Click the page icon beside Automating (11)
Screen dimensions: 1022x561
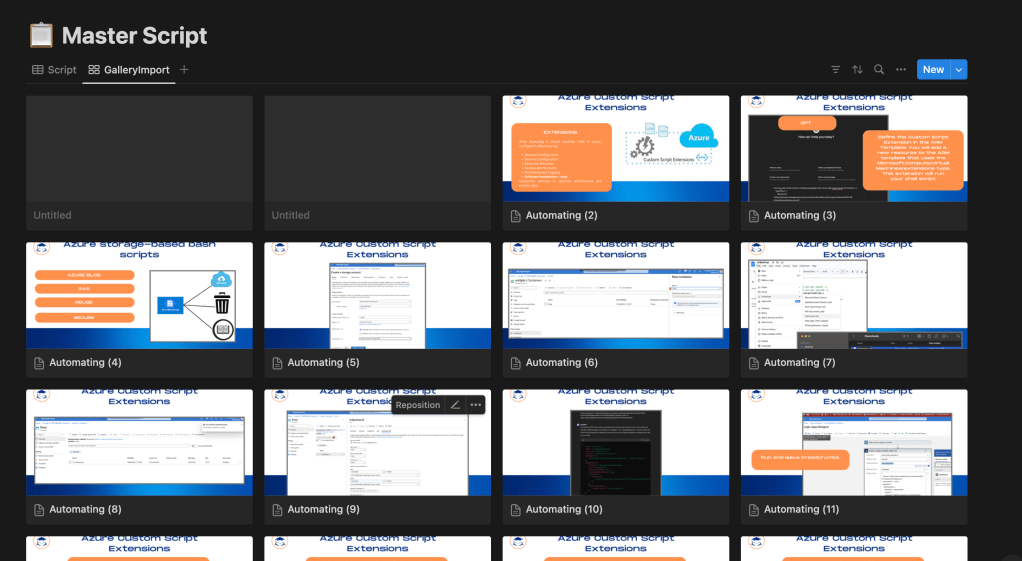(x=754, y=510)
